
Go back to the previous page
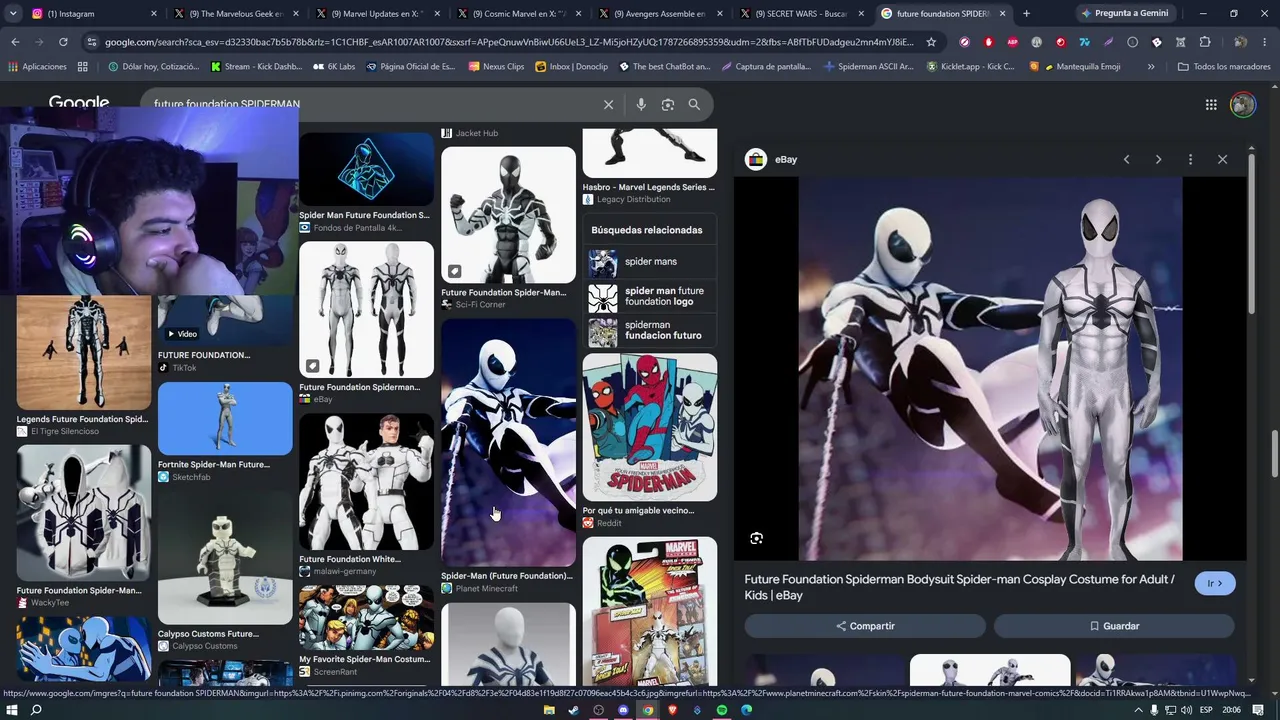click(15, 42)
